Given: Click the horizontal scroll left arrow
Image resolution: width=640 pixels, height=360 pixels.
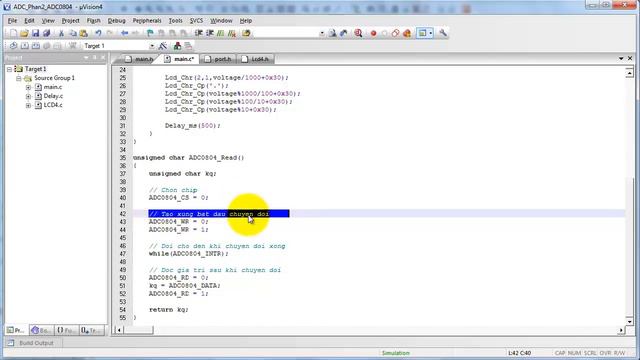Looking at the screenshot, I should coord(119,330).
